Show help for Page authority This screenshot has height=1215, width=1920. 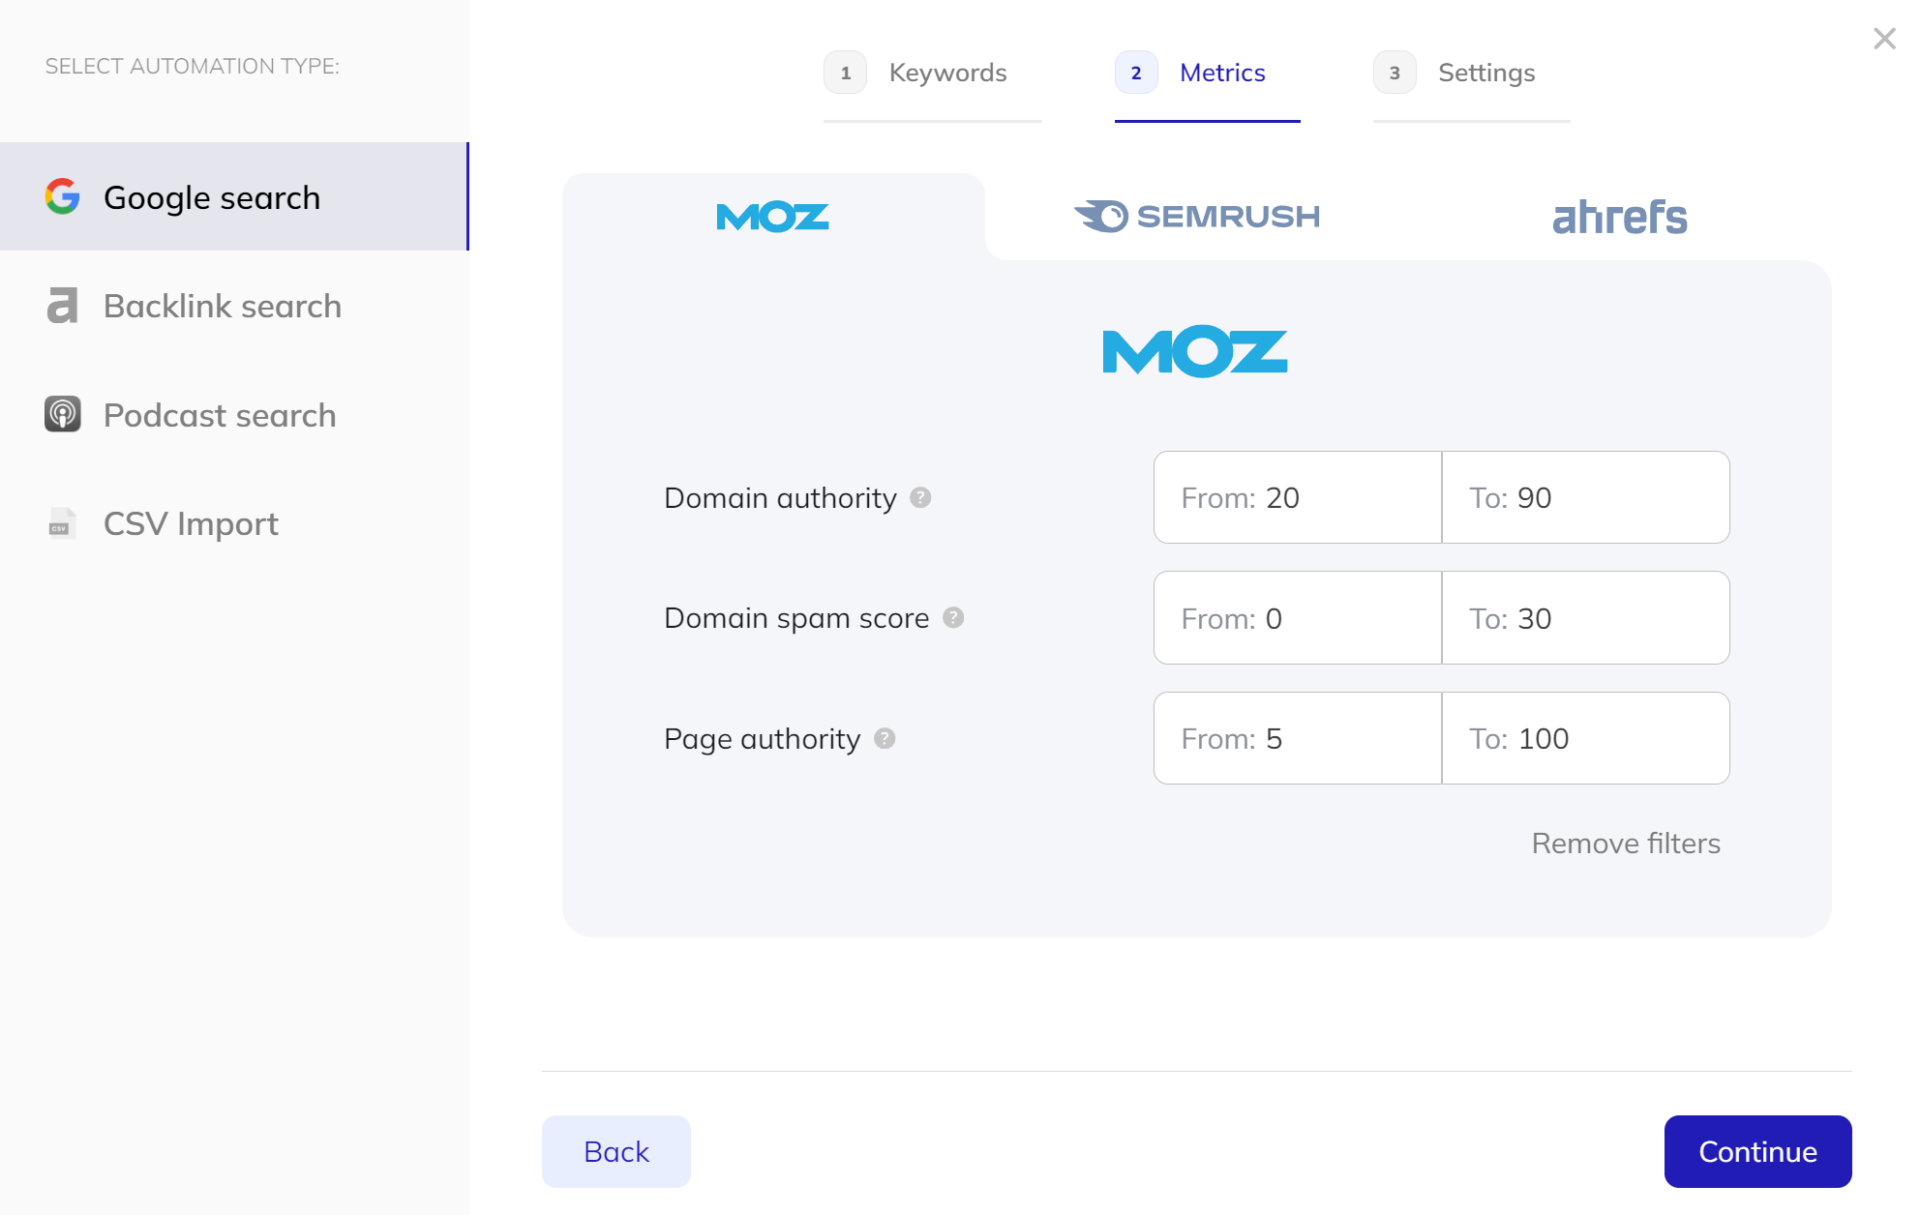tap(884, 739)
